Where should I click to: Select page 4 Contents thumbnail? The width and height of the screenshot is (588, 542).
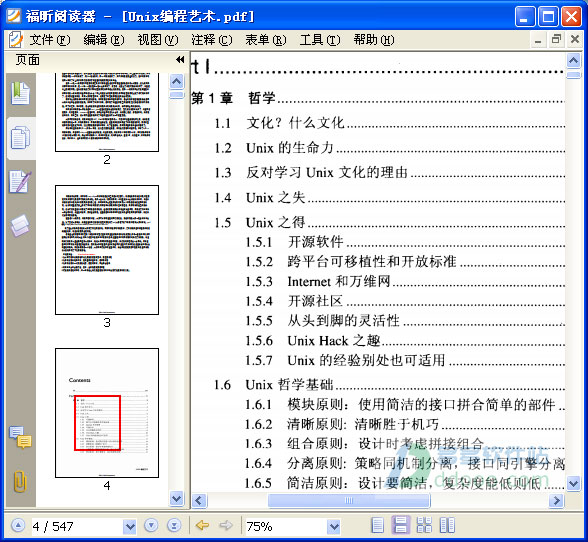pyautogui.click(x=107, y=413)
